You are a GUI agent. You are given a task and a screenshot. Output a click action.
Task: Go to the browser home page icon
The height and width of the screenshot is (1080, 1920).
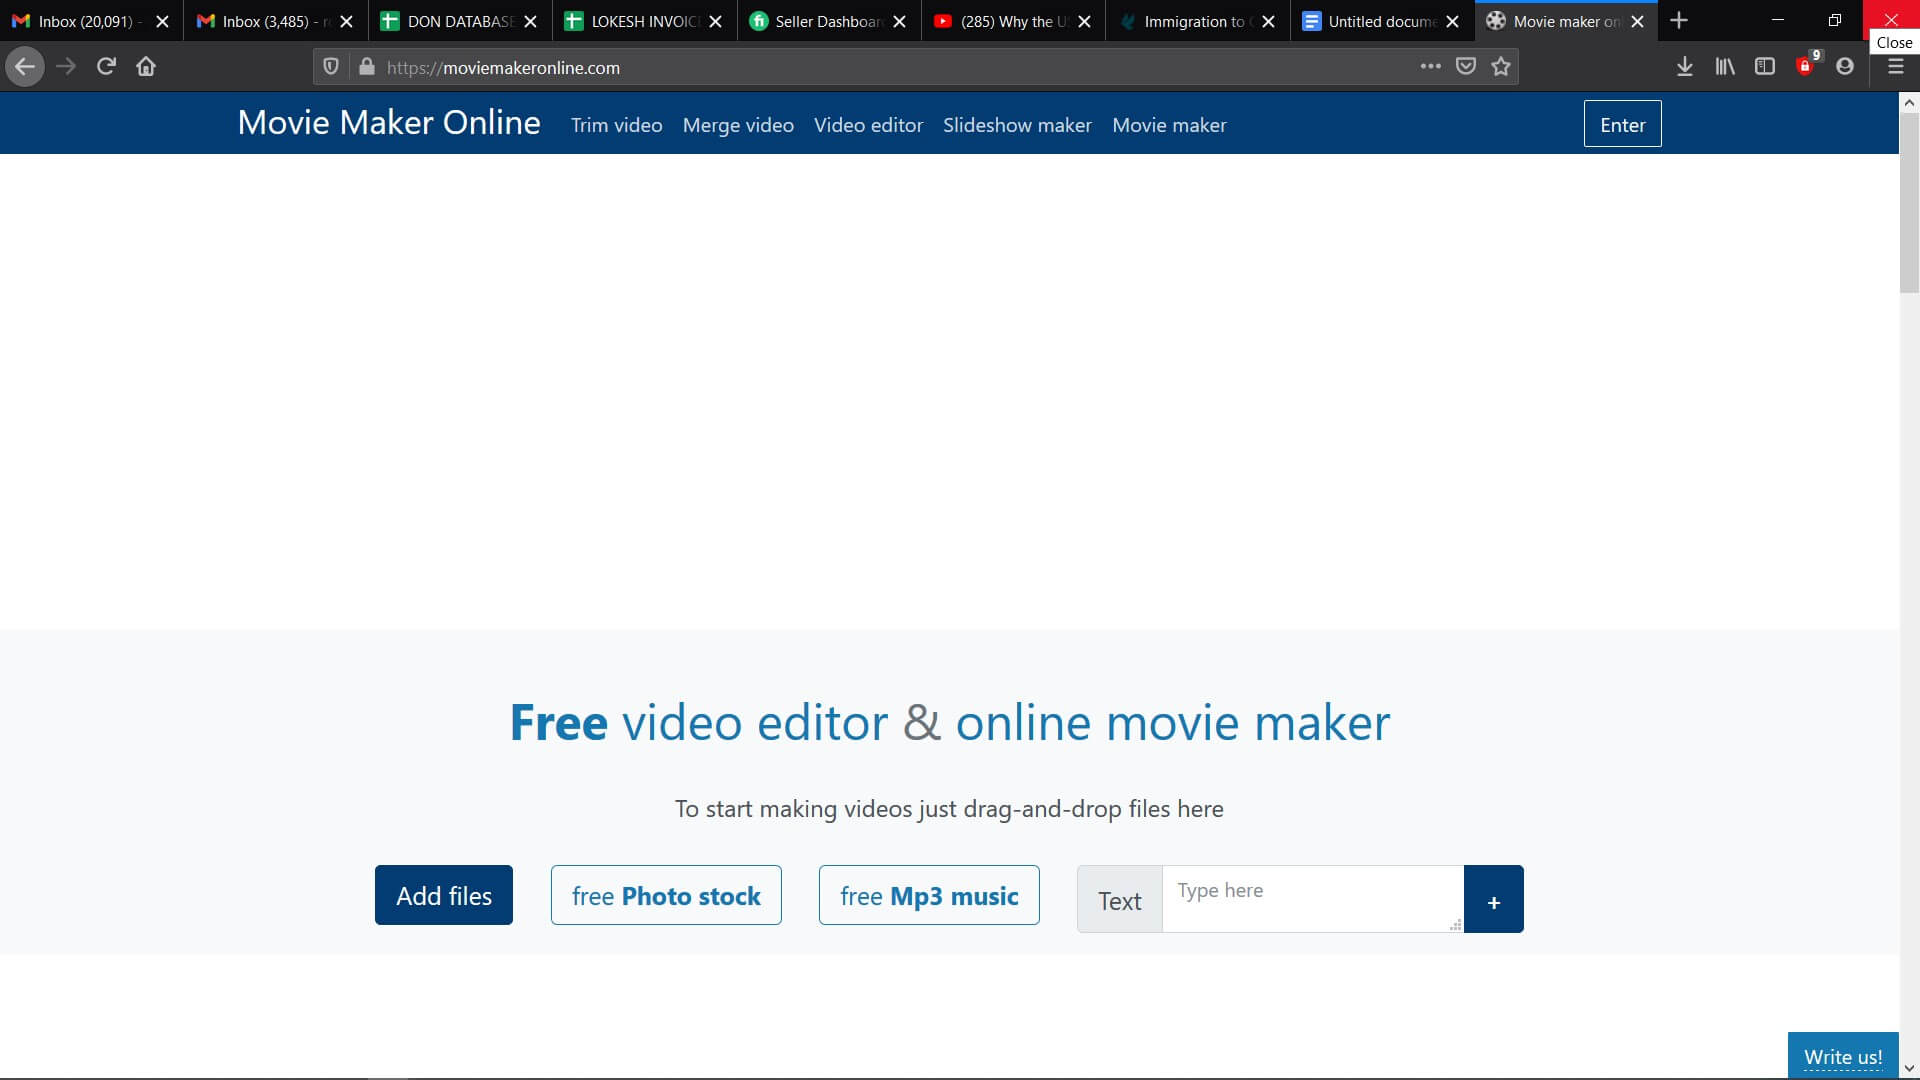click(x=146, y=67)
